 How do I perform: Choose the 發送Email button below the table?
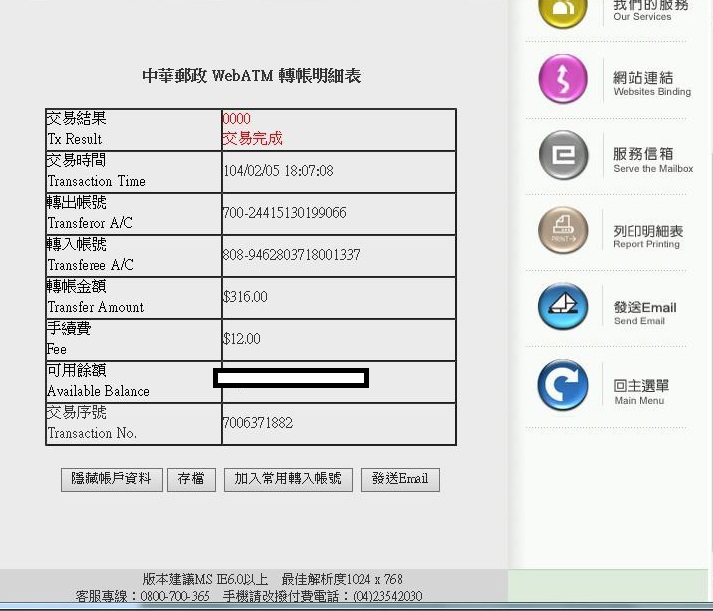click(x=400, y=479)
